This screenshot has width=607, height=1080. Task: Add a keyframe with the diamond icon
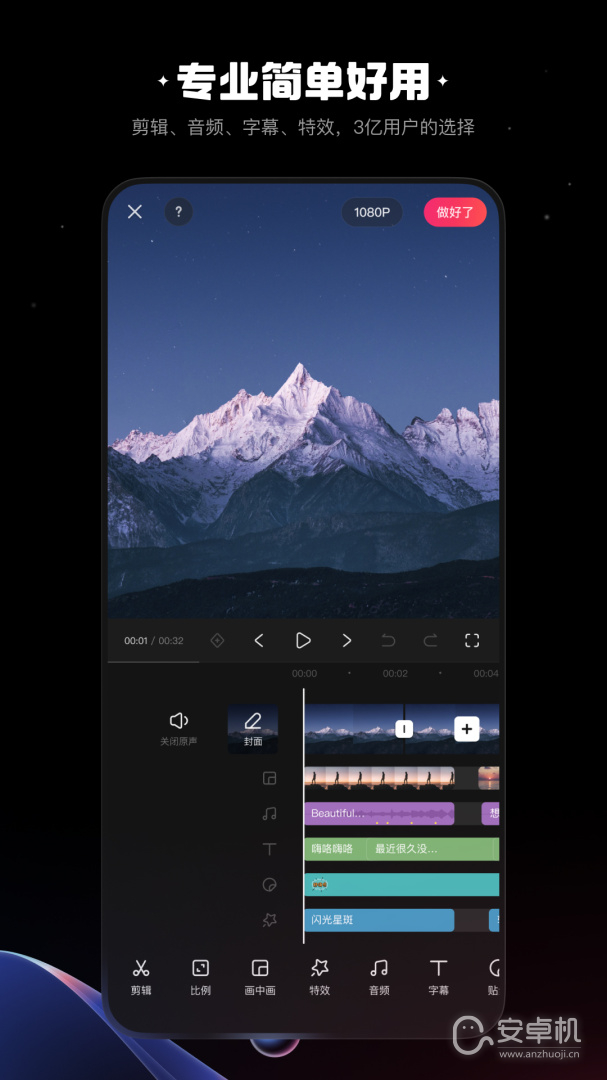tap(217, 641)
